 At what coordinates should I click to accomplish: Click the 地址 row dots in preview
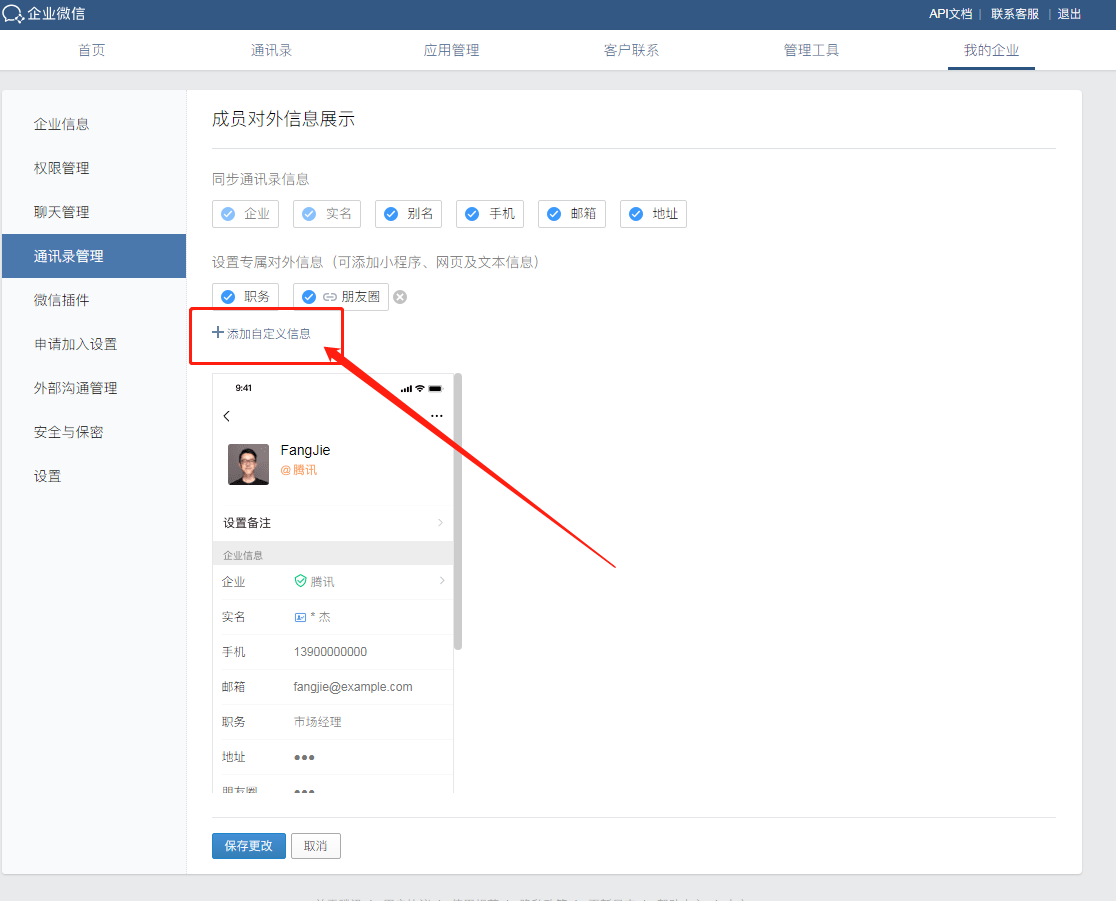[x=304, y=757]
